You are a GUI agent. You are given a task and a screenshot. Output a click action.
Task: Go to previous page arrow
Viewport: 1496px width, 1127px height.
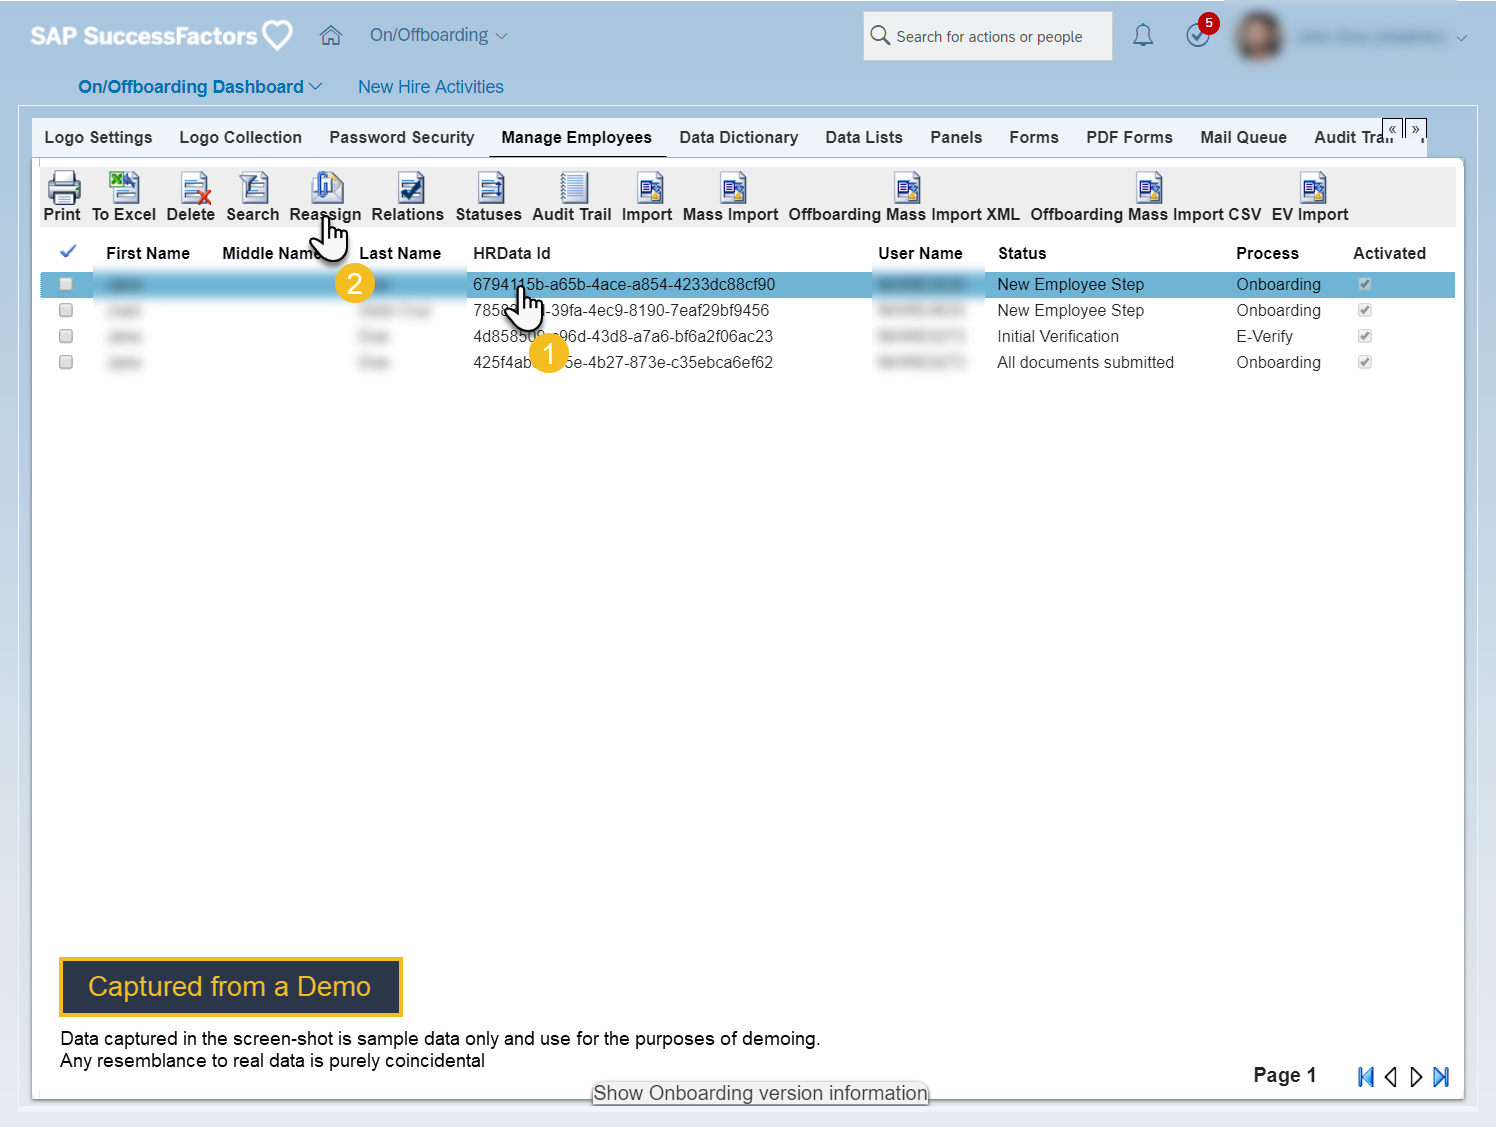tap(1391, 1077)
